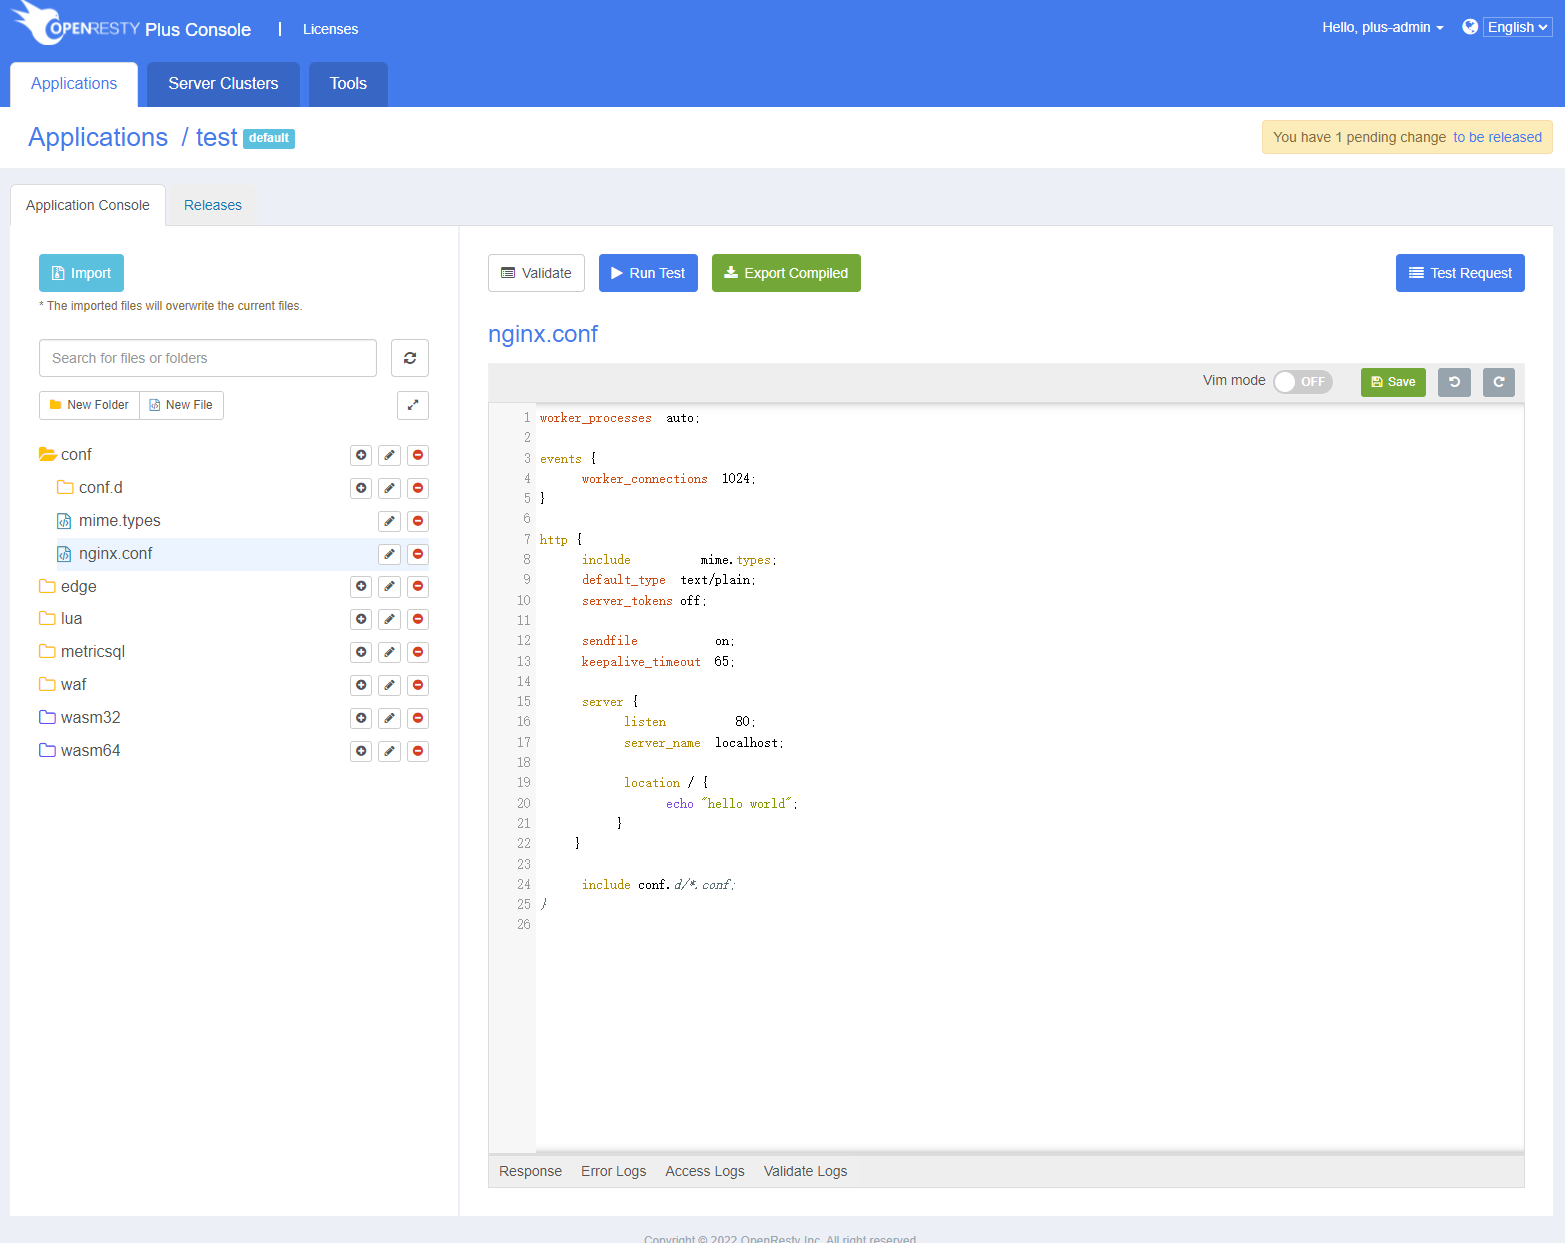Delete the conf.d folder
This screenshot has height=1243, width=1565.
(x=418, y=488)
